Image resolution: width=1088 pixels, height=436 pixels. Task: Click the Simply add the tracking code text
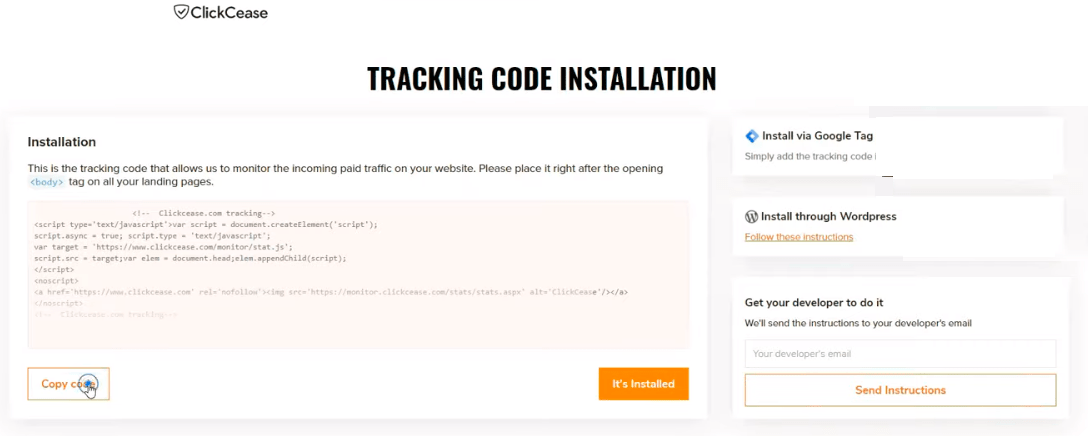click(810, 157)
